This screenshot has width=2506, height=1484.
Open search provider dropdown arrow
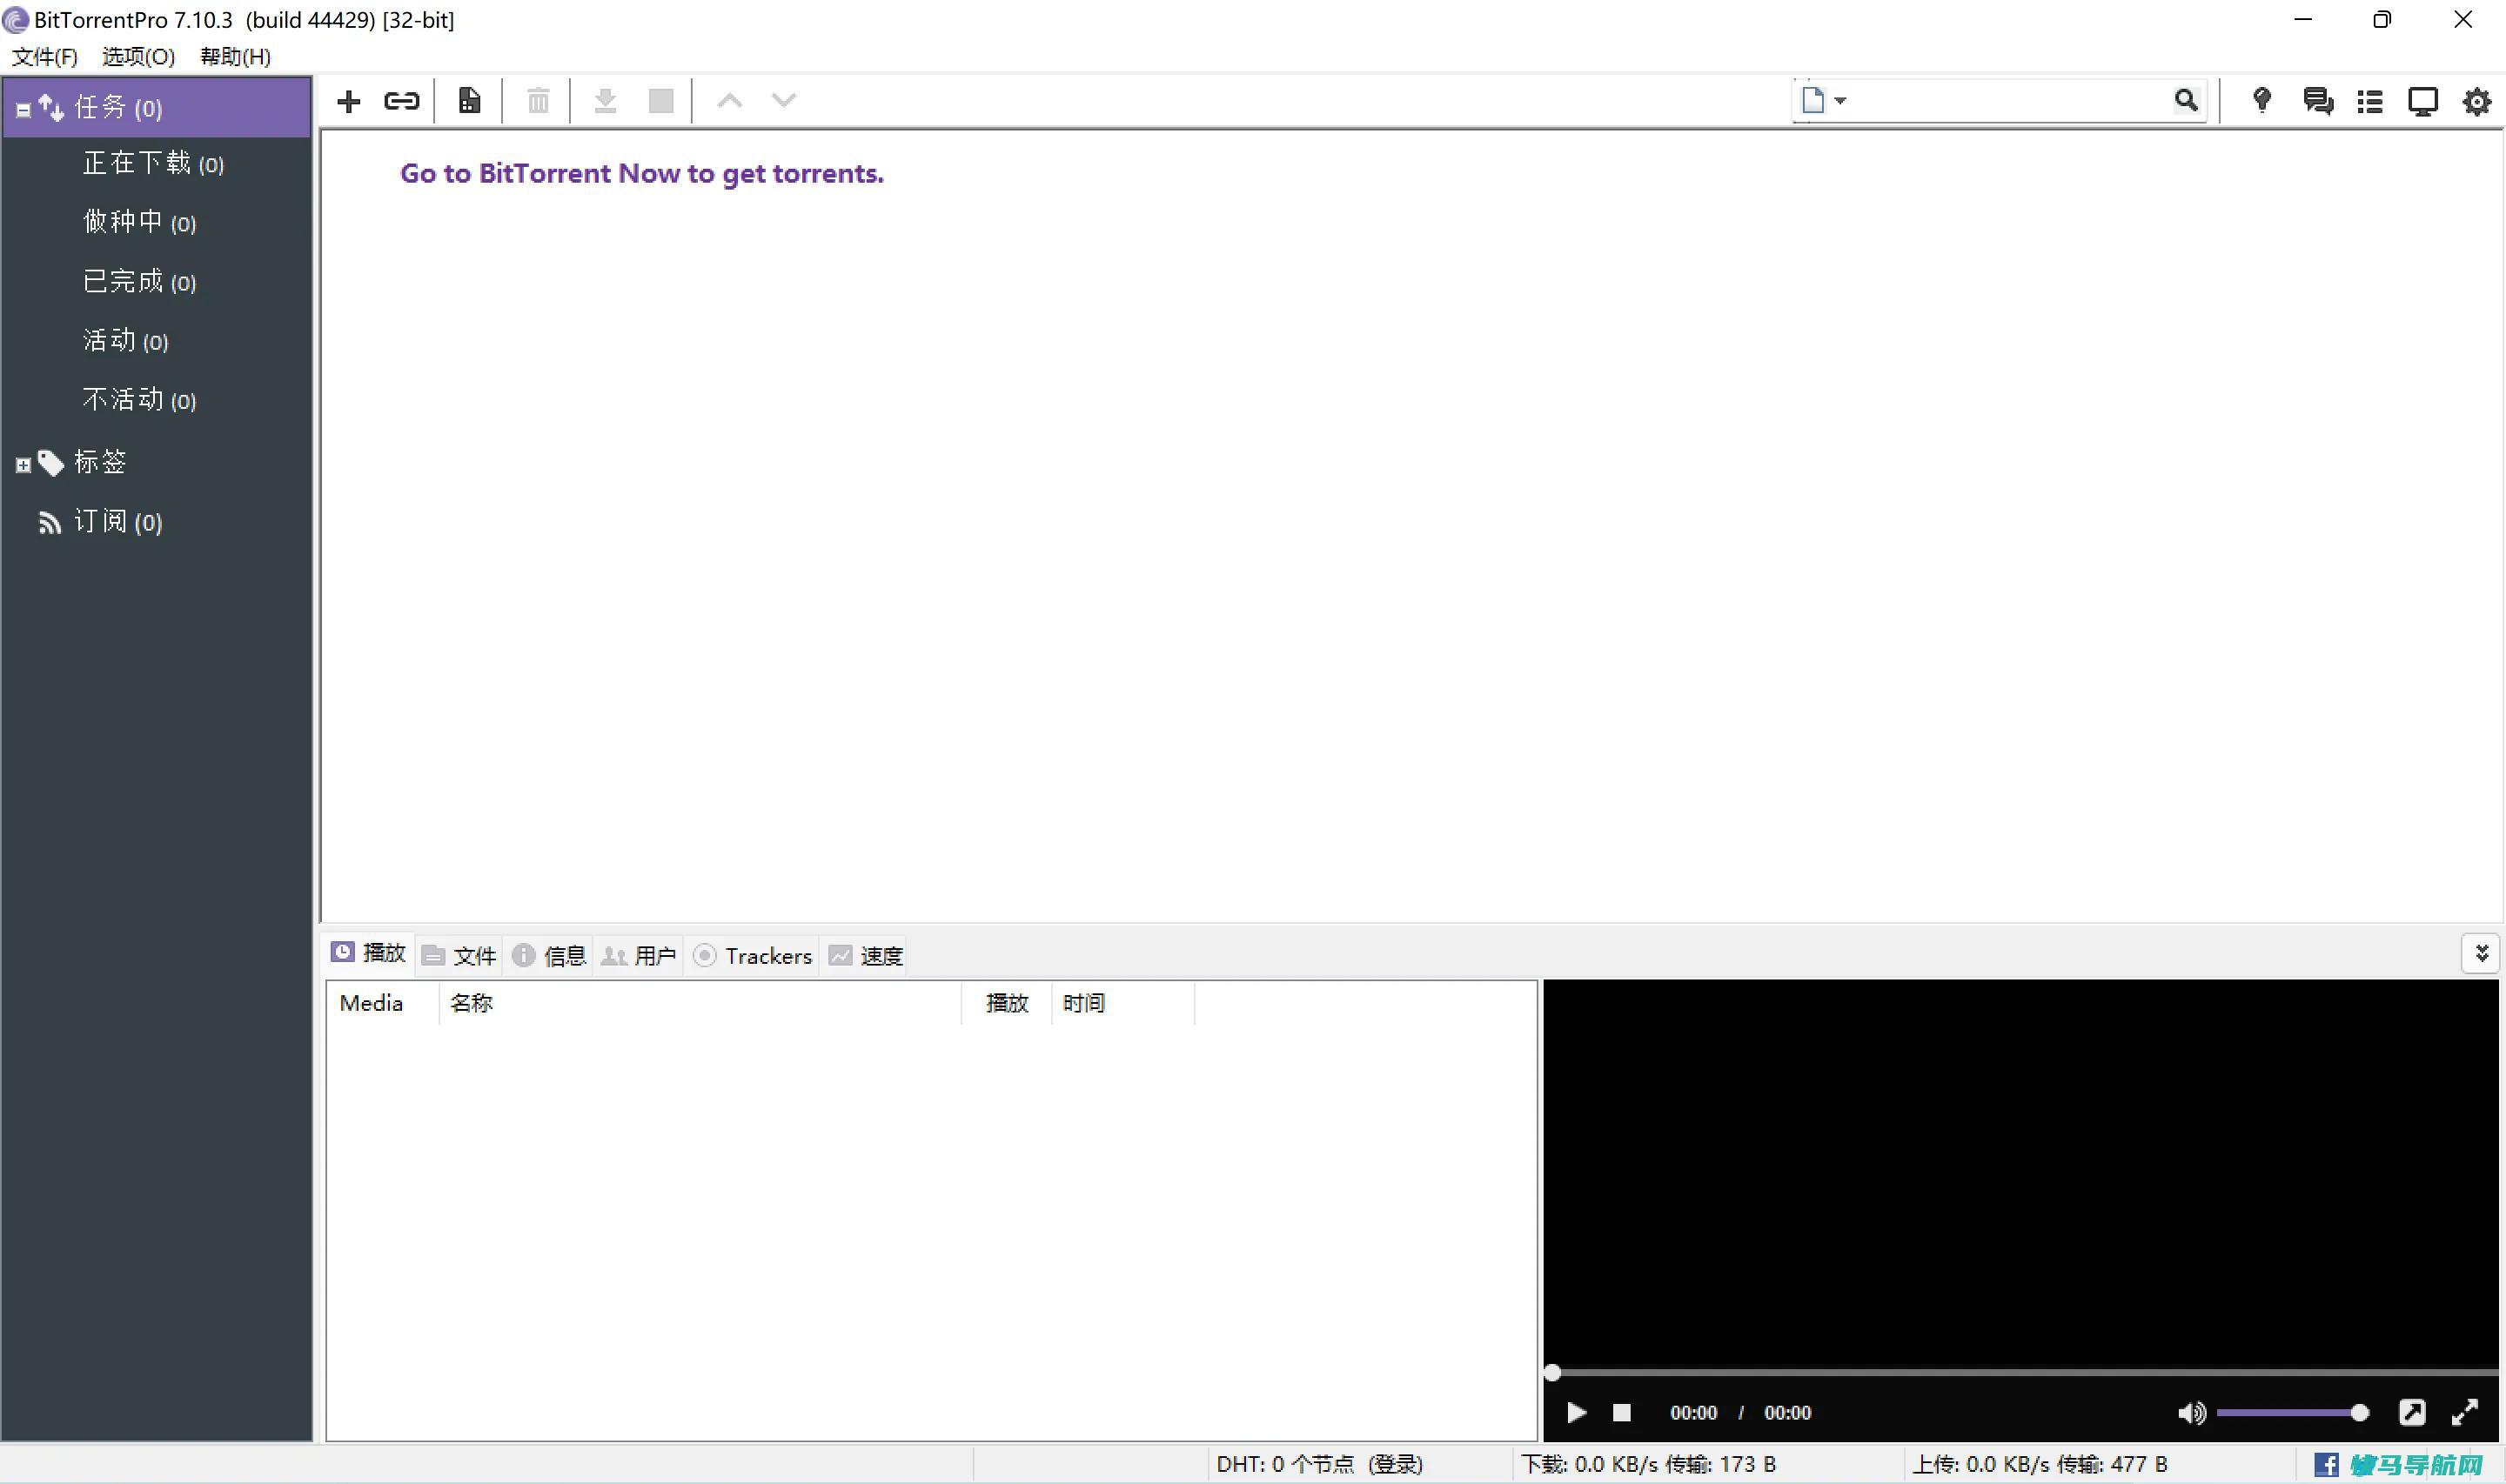pos(1840,100)
